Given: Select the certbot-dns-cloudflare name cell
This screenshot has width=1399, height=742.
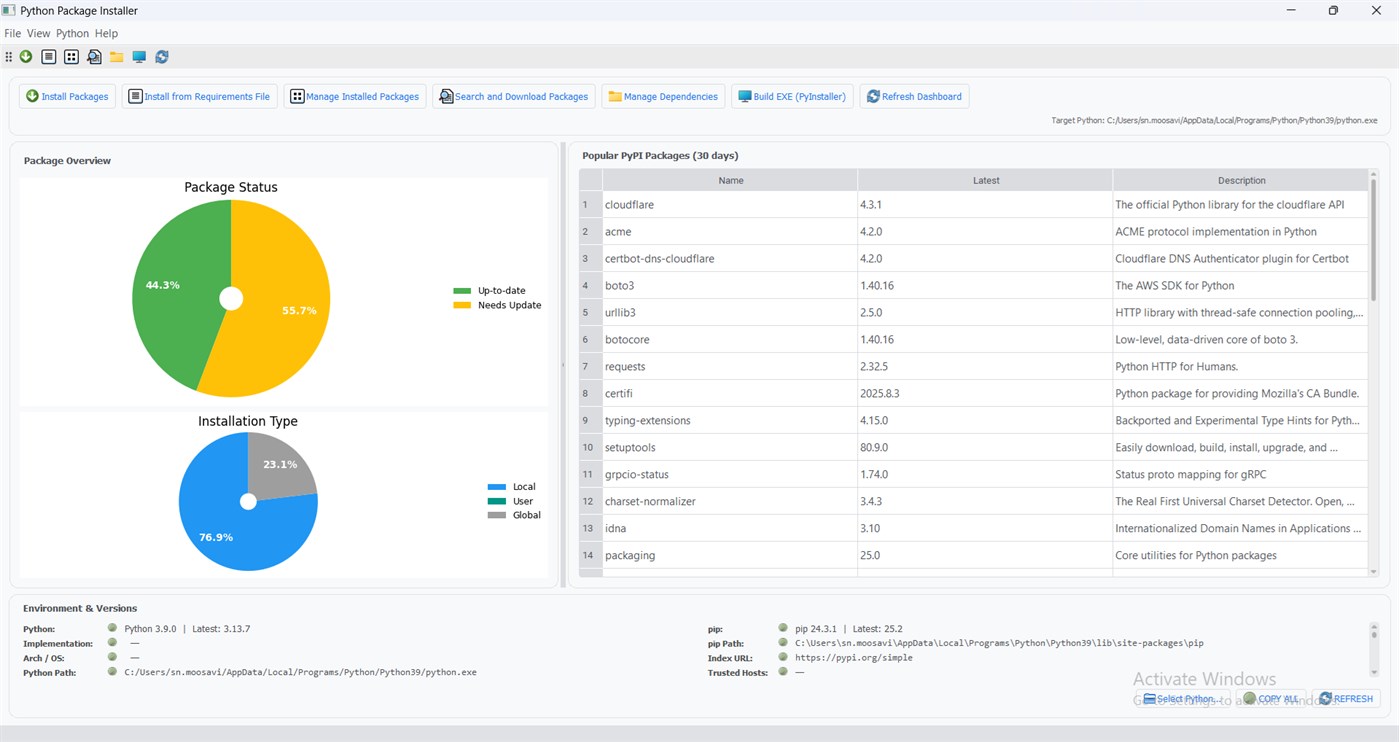Looking at the screenshot, I should pos(730,258).
